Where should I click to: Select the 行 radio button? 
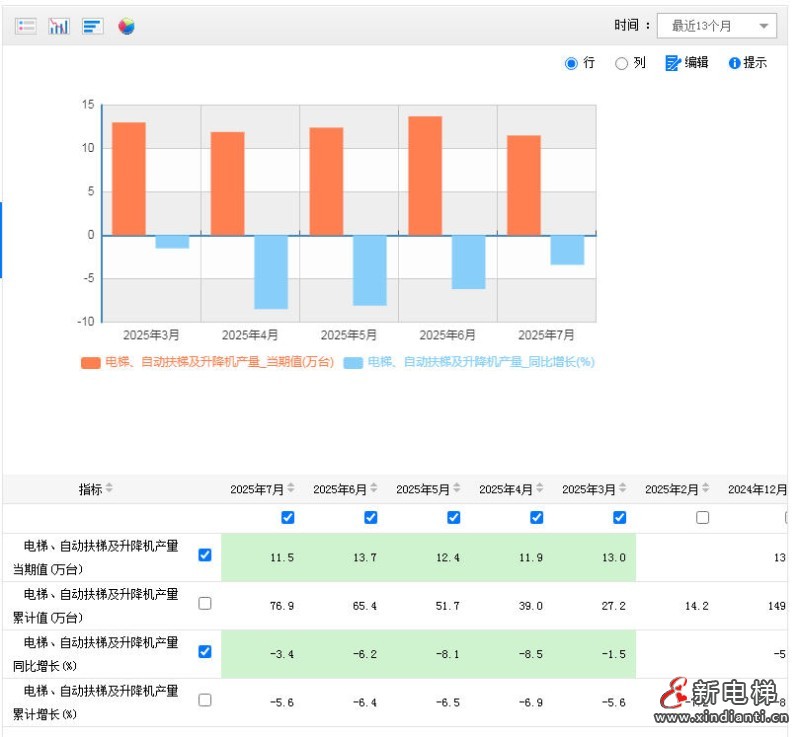click(571, 63)
